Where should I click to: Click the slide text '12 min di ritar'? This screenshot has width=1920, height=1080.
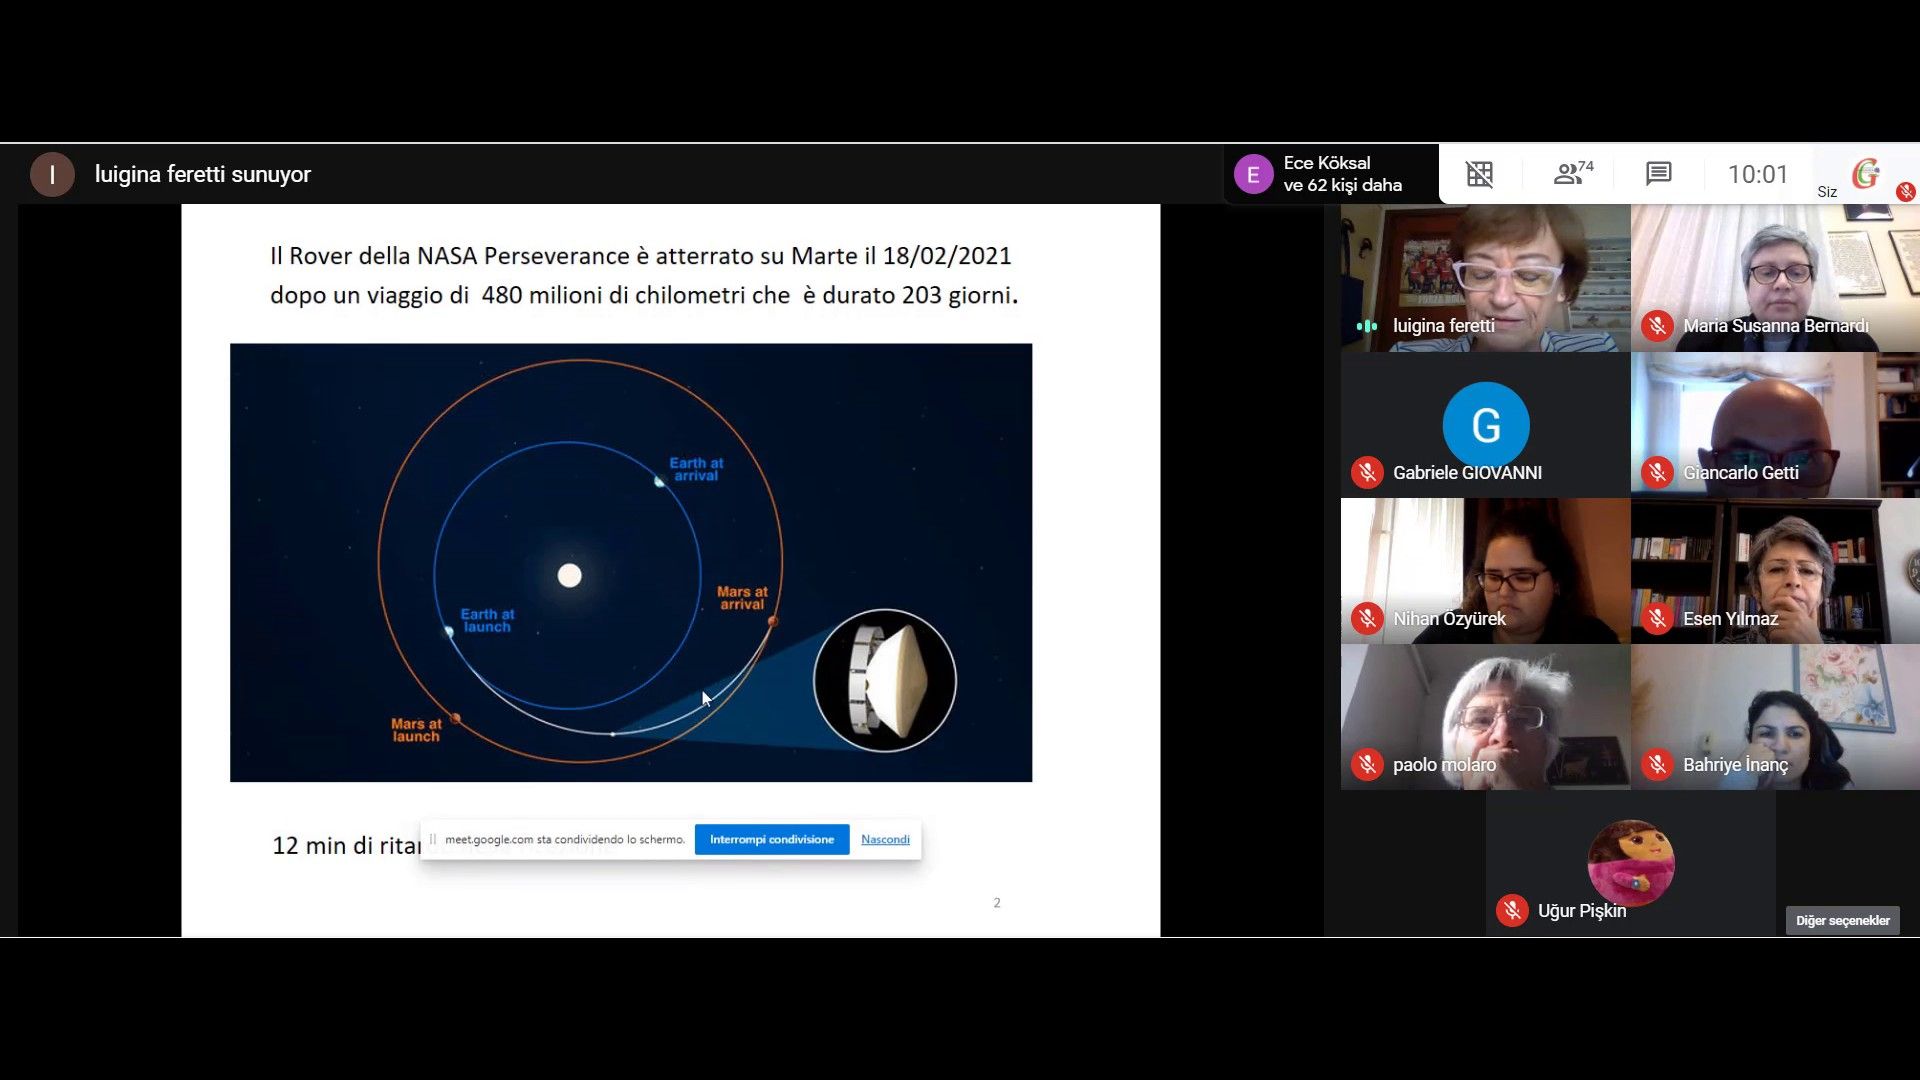pos(346,846)
